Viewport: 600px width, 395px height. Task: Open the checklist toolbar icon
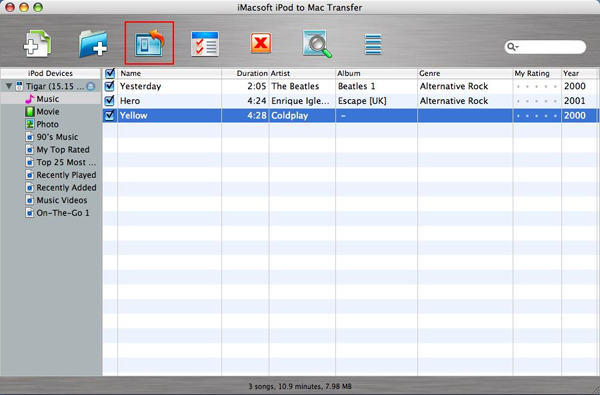(205, 44)
